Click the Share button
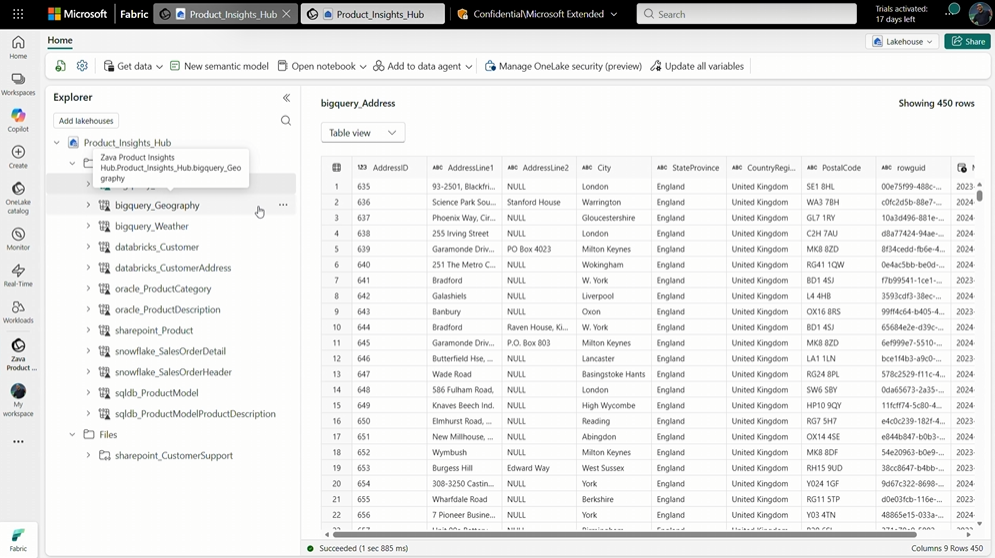The image size is (995, 558). coord(967,42)
